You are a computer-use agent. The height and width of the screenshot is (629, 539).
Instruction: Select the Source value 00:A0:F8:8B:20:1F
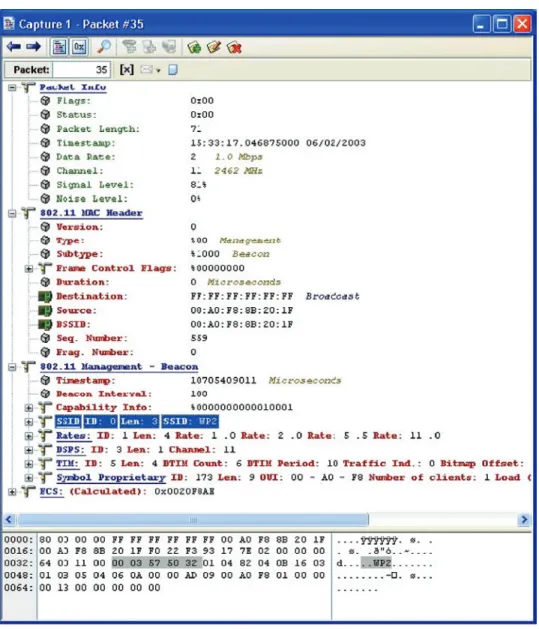[x=242, y=311]
